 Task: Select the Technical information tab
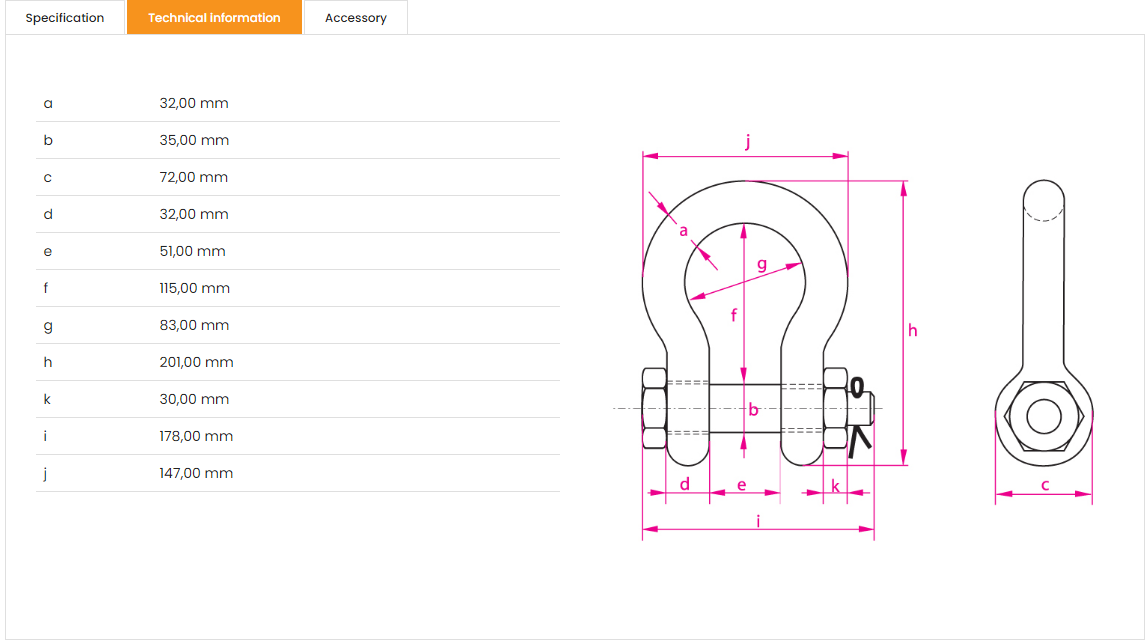[x=214, y=18]
